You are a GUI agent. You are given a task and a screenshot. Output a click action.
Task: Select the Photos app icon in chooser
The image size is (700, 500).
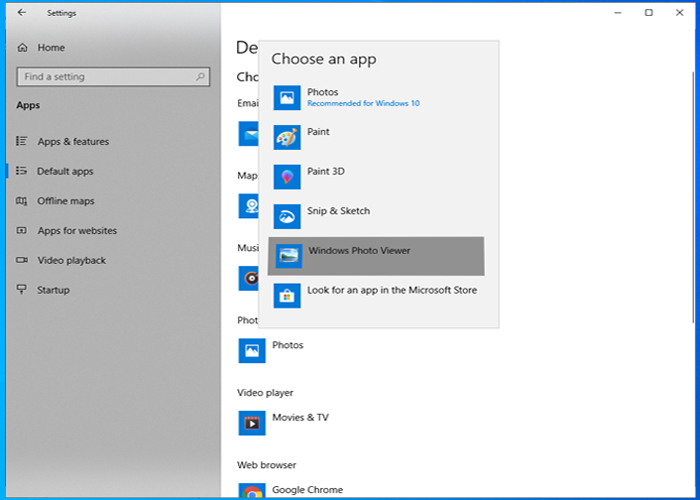click(x=287, y=97)
